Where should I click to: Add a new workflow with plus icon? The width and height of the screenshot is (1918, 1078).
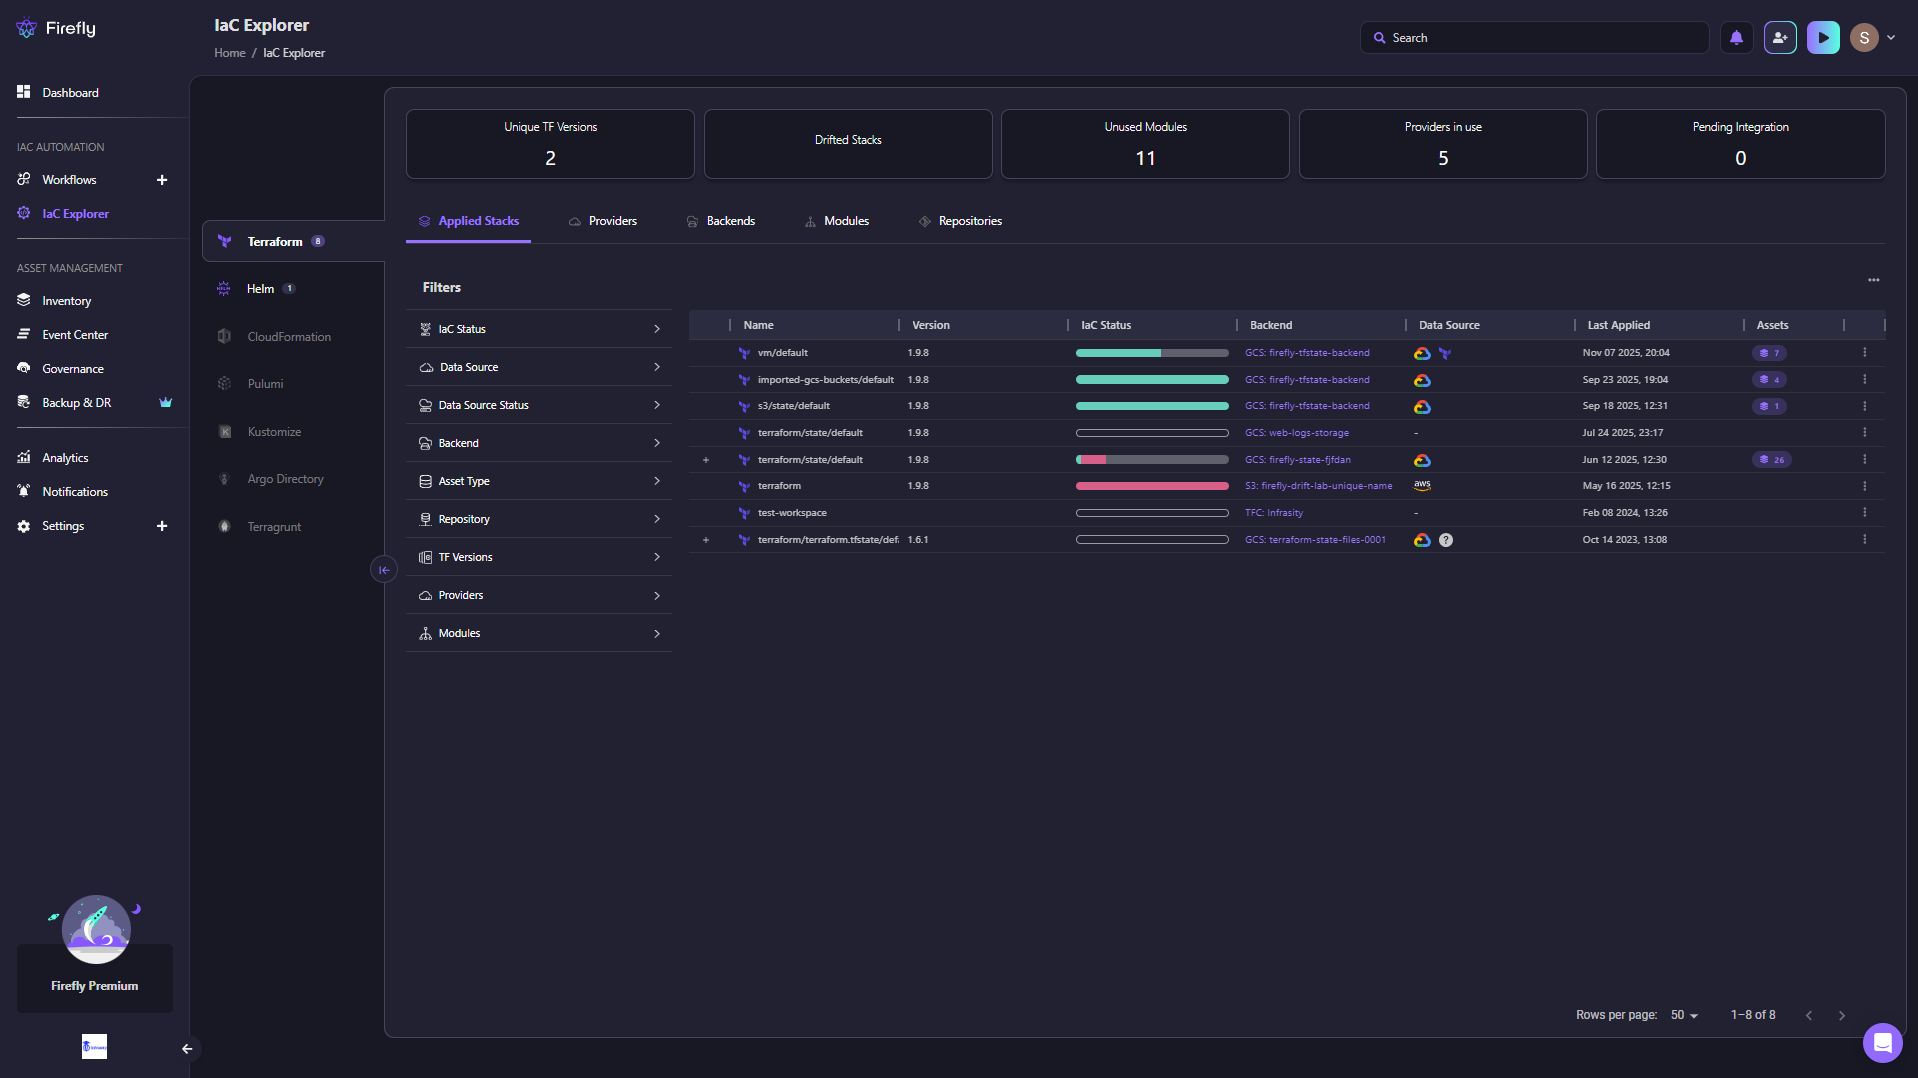pyautogui.click(x=162, y=180)
